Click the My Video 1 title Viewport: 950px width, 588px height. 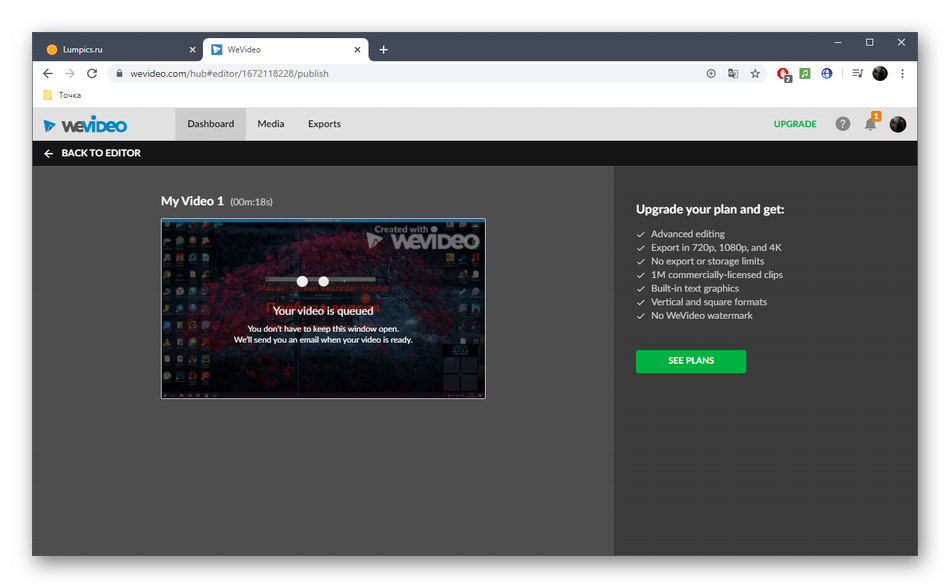click(x=192, y=201)
